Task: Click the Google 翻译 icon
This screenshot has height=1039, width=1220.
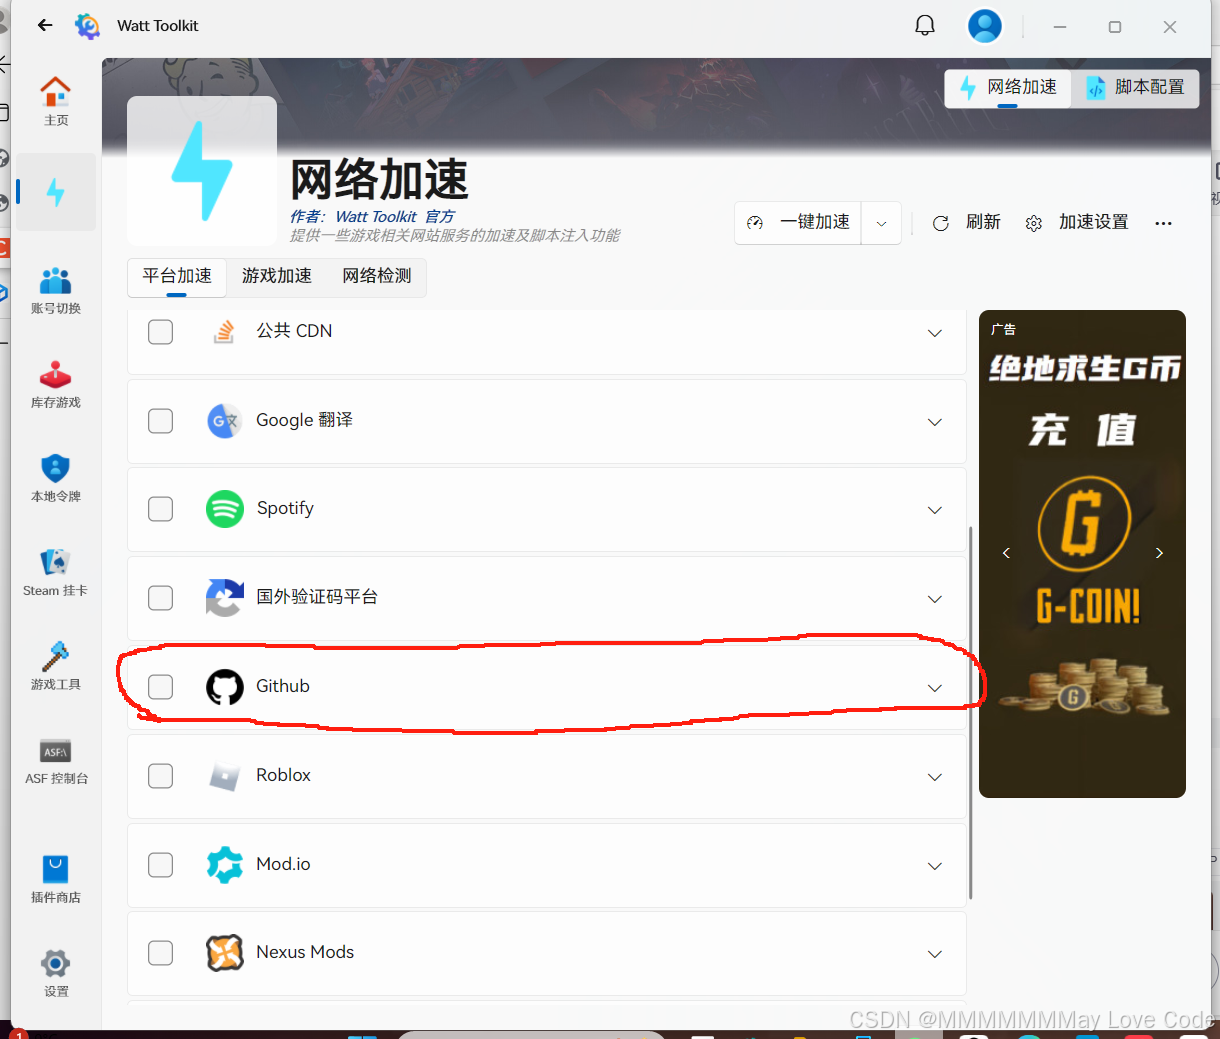Action: click(225, 421)
